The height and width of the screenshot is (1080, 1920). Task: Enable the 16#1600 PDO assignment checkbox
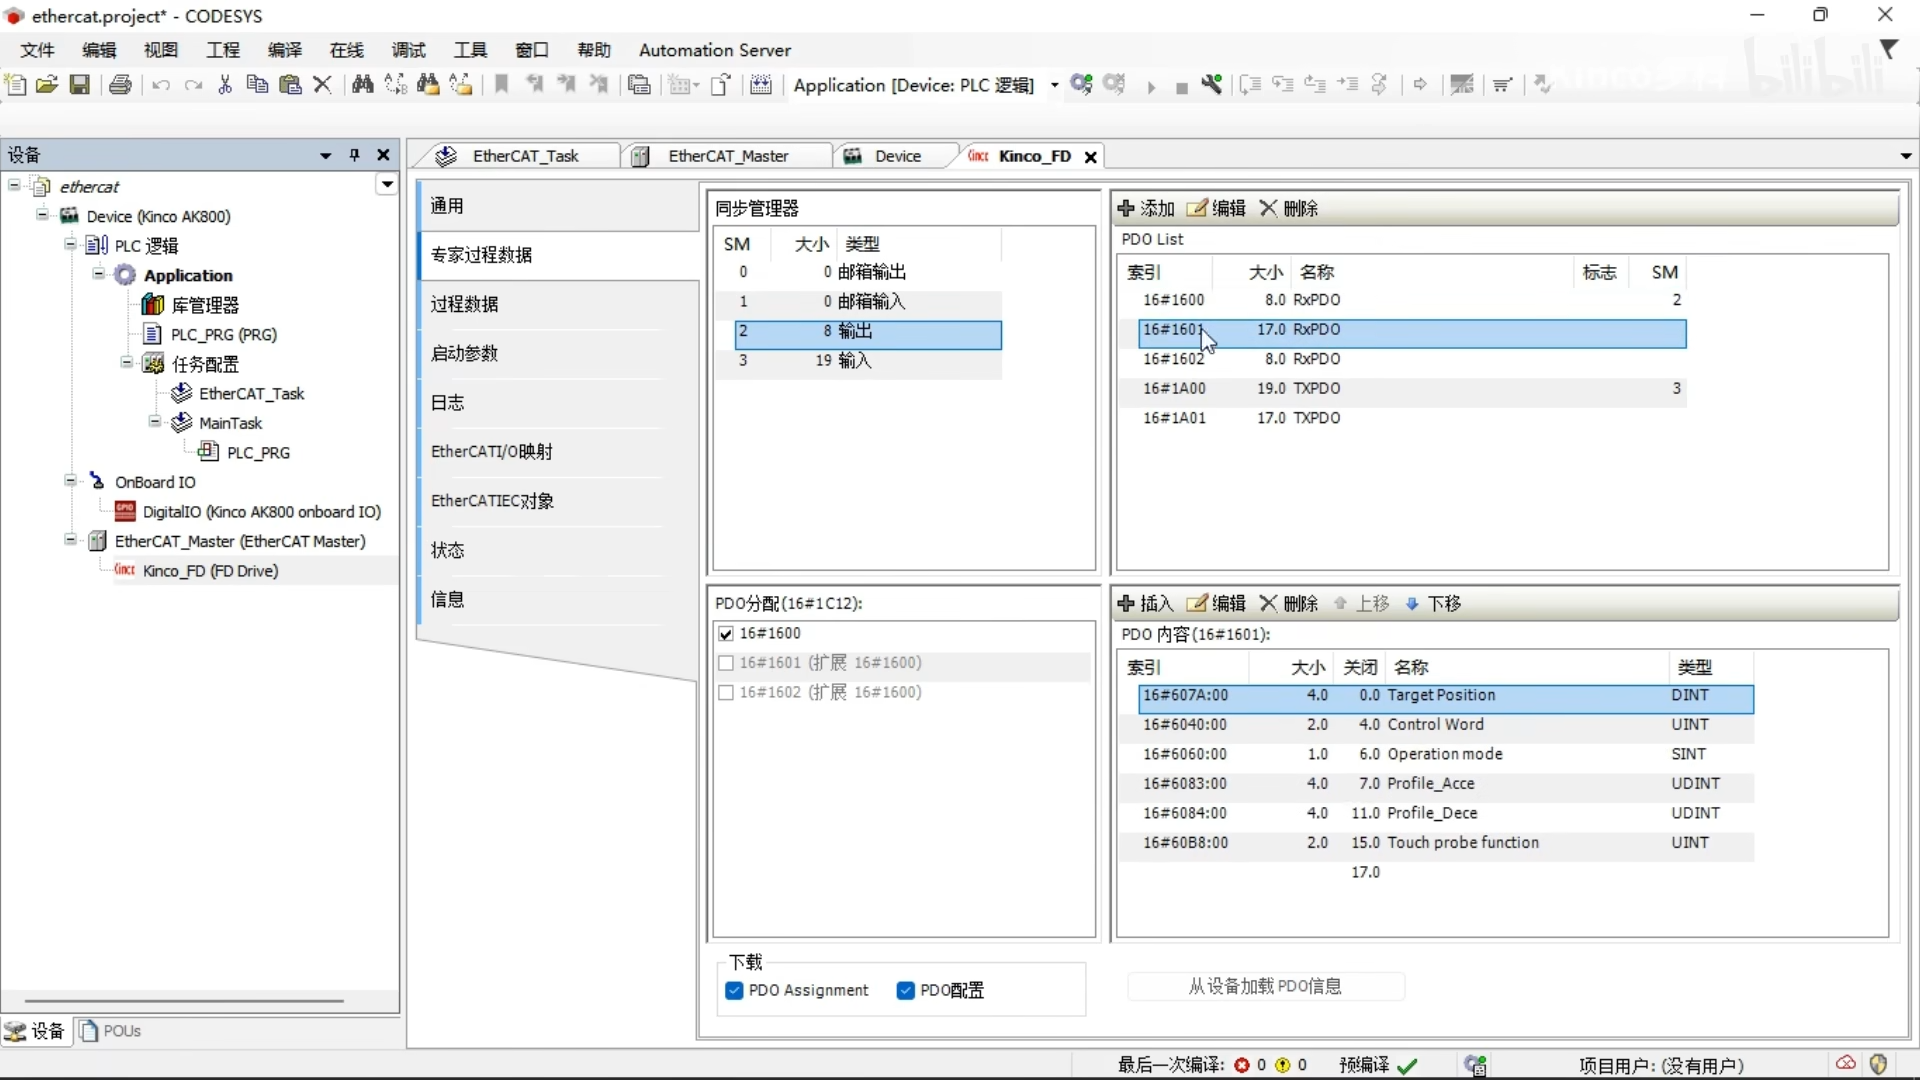(x=727, y=633)
